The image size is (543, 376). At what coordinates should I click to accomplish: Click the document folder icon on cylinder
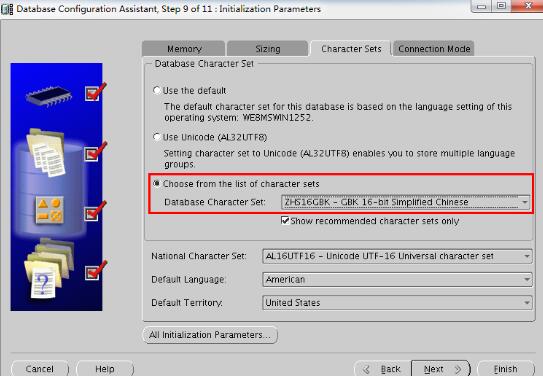pyautogui.click(x=46, y=152)
